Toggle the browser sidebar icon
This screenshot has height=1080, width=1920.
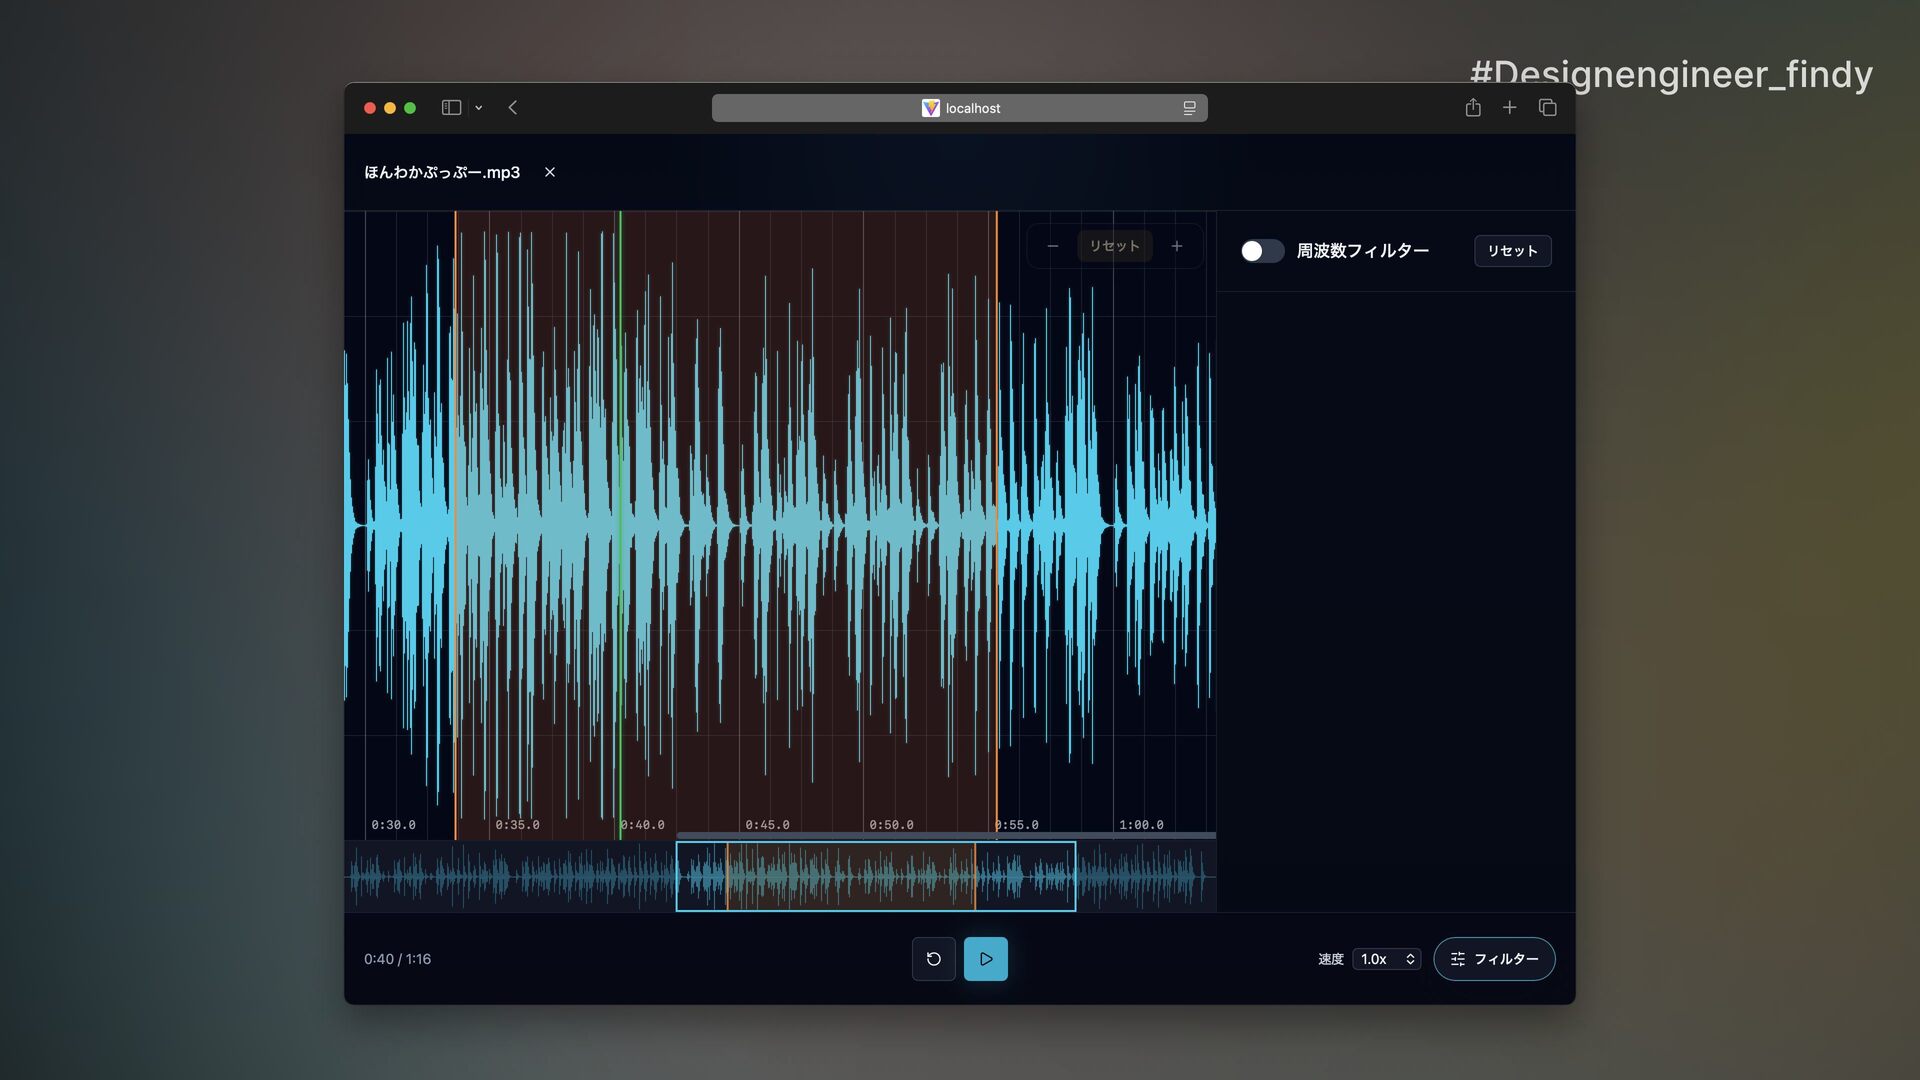(451, 107)
